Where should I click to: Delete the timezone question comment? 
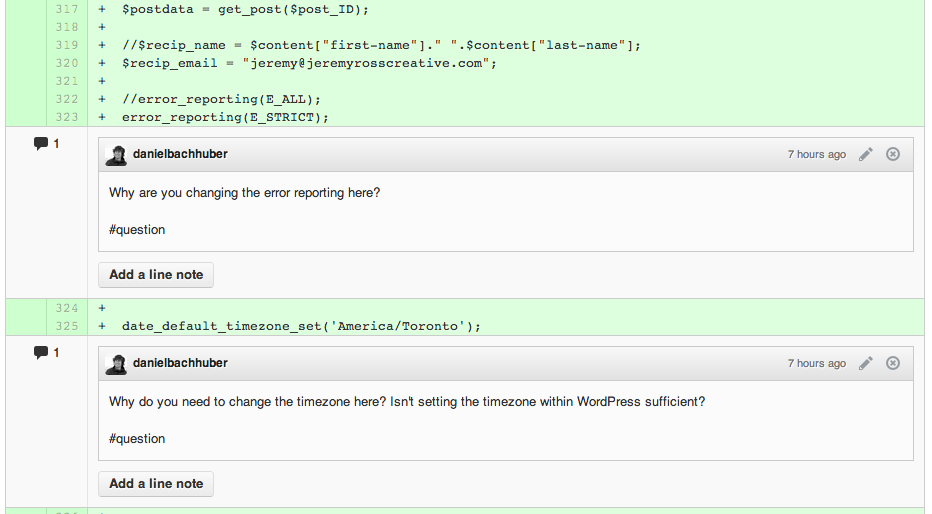893,364
